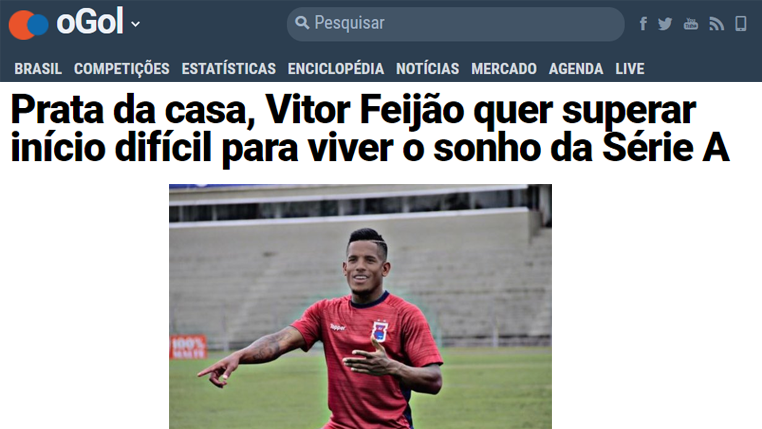This screenshot has width=762, height=429.
Task: Go to the NOTÍCIAS section
Action: (x=428, y=69)
